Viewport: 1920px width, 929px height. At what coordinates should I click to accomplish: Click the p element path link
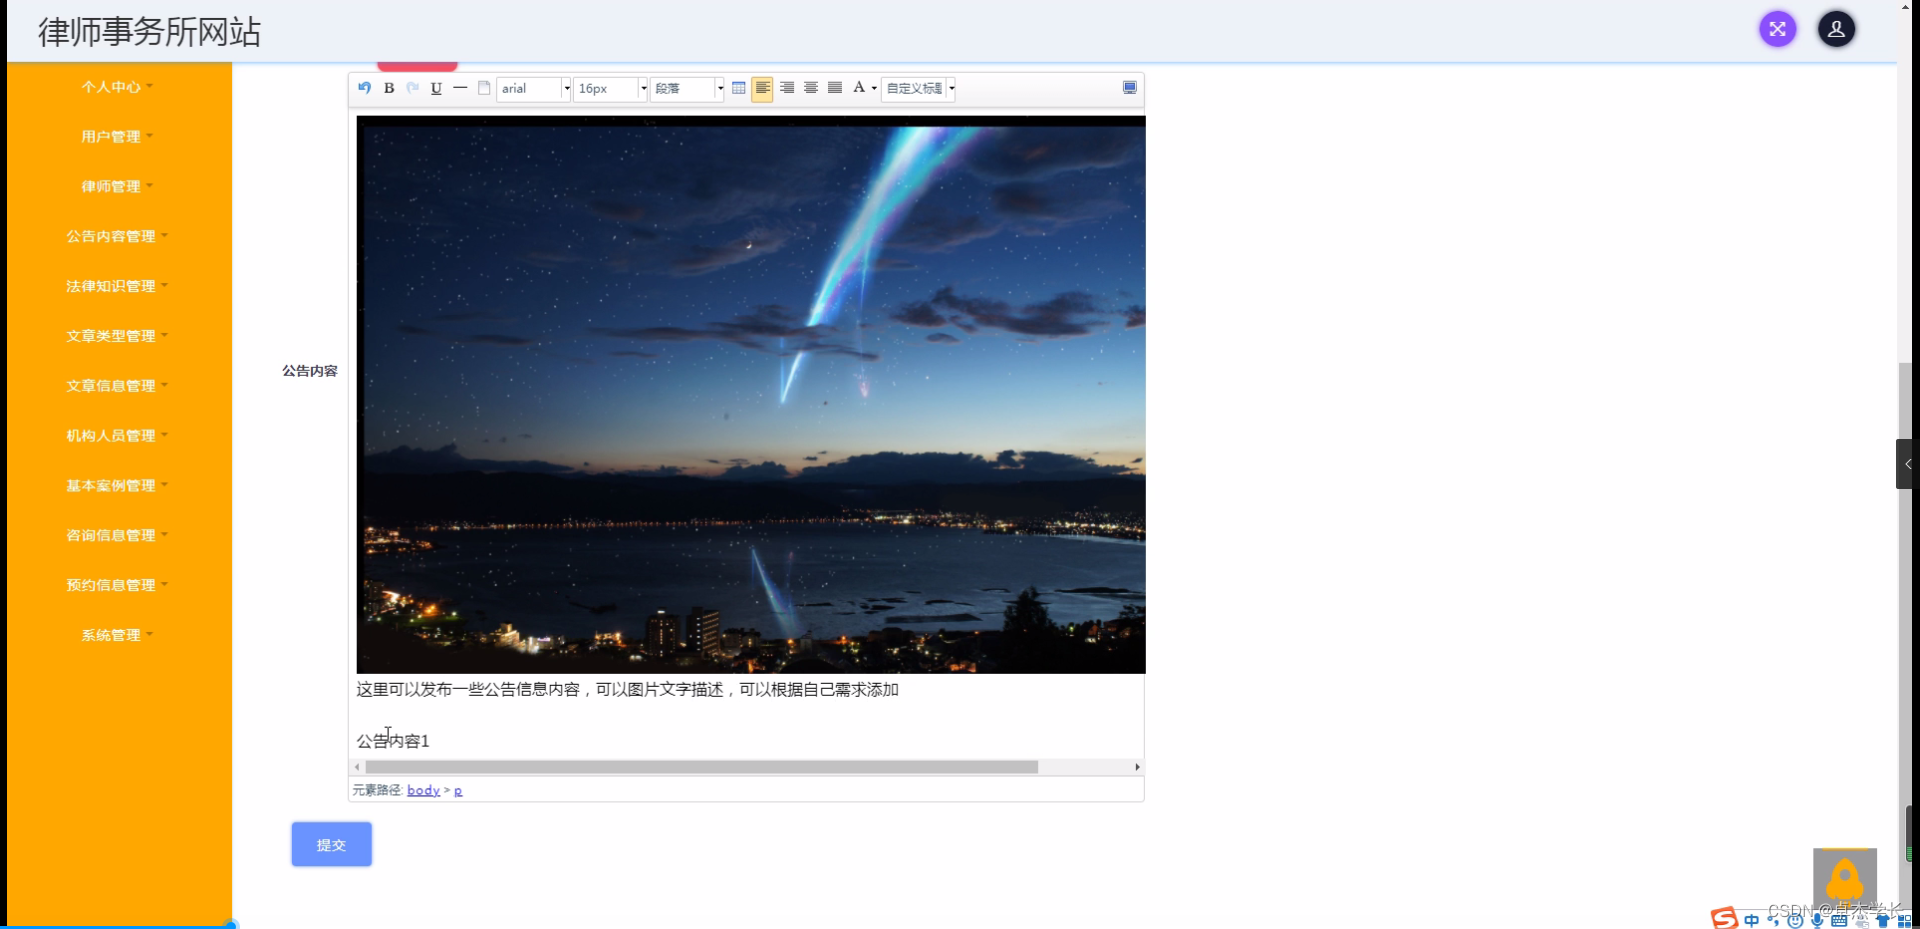pos(458,791)
